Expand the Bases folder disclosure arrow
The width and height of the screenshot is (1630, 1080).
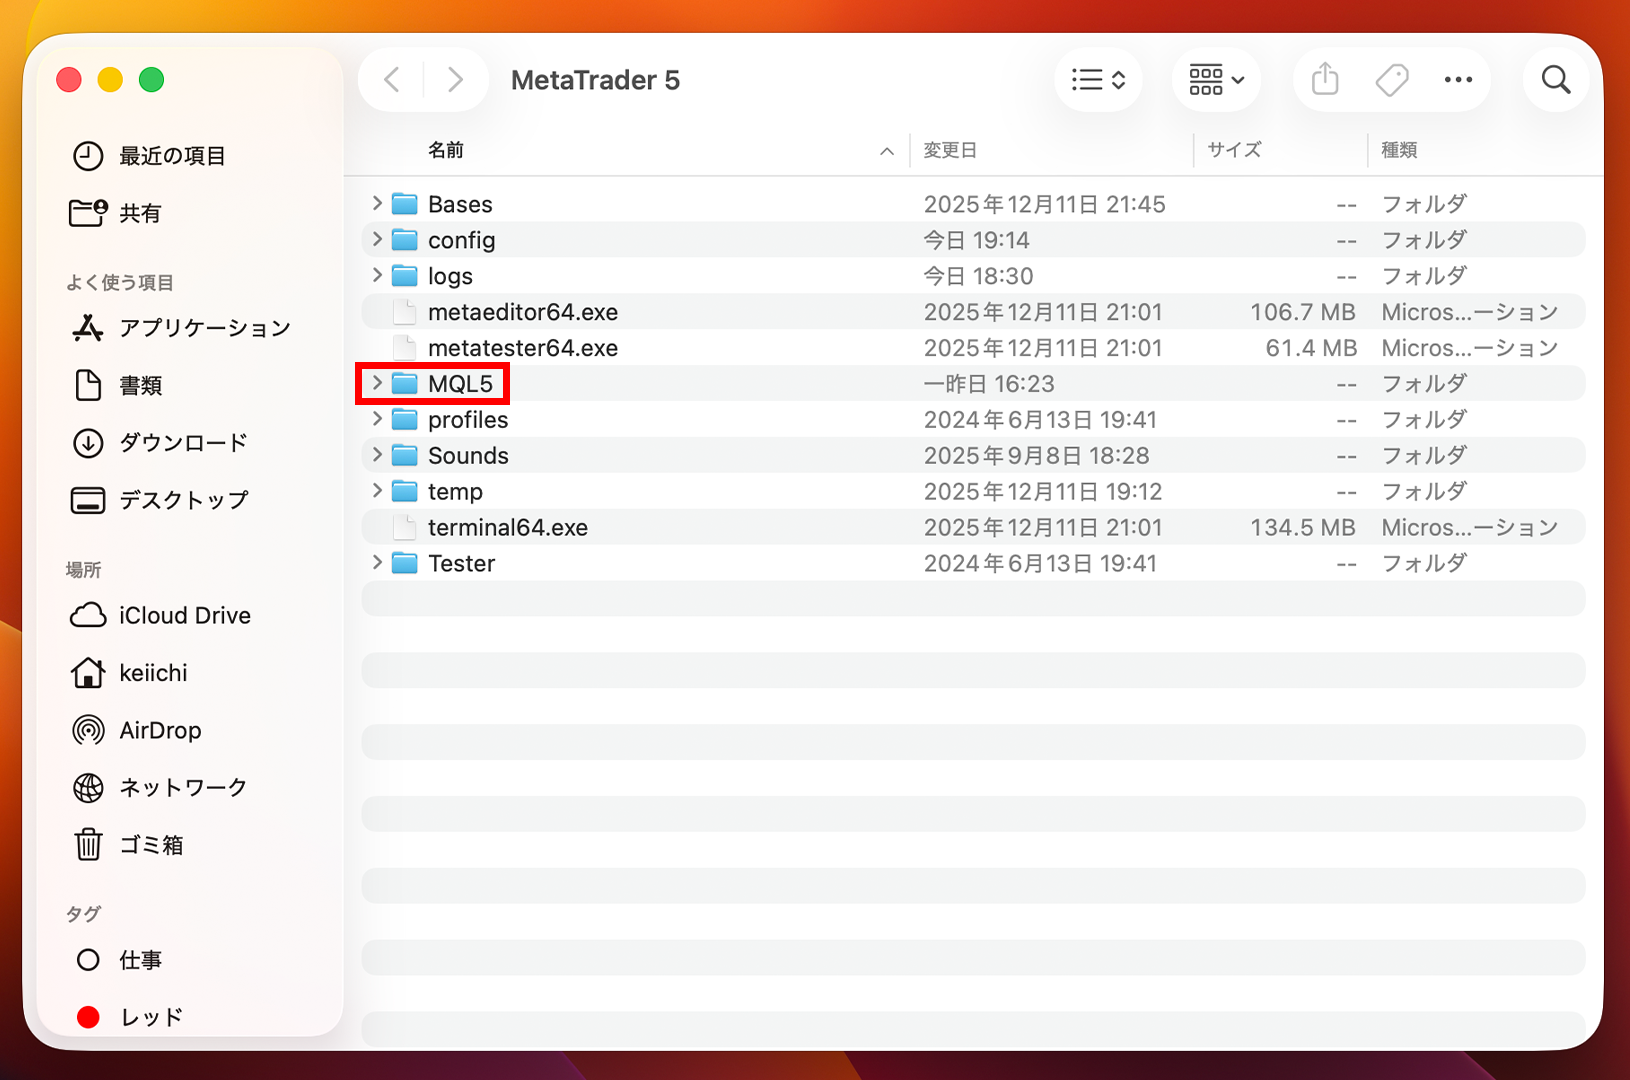(x=377, y=203)
